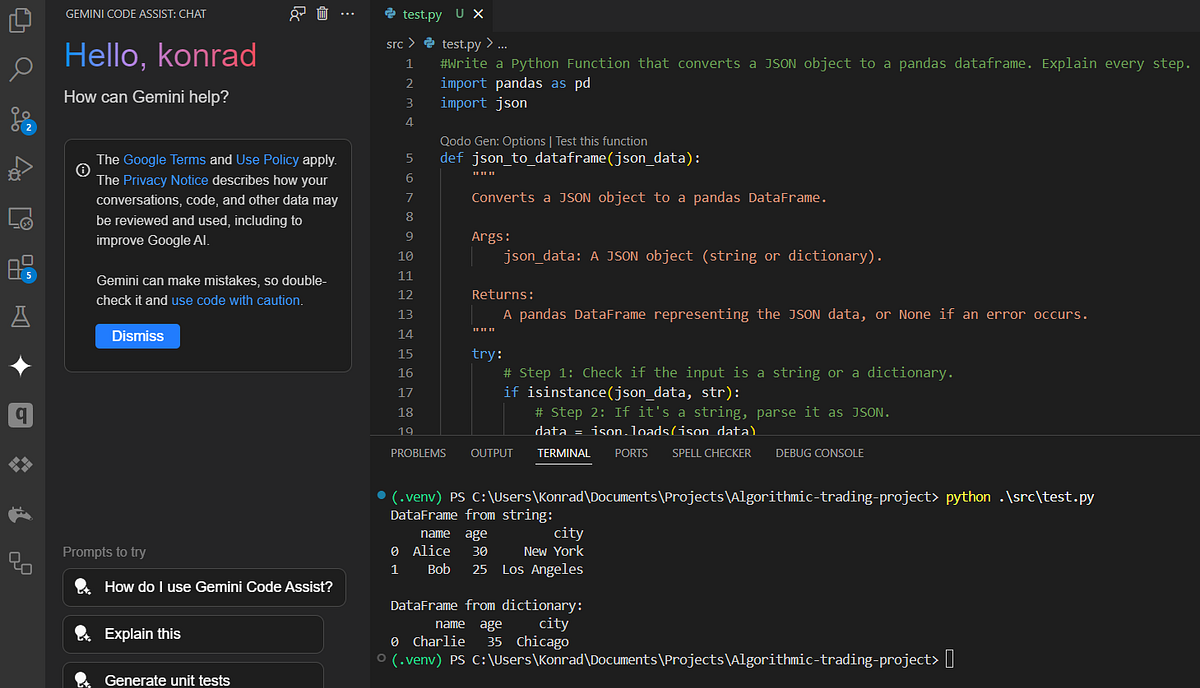This screenshot has width=1200, height=688.
Task: Select the Gemini Code Assist sparkle icon
Action: [22, 366]
